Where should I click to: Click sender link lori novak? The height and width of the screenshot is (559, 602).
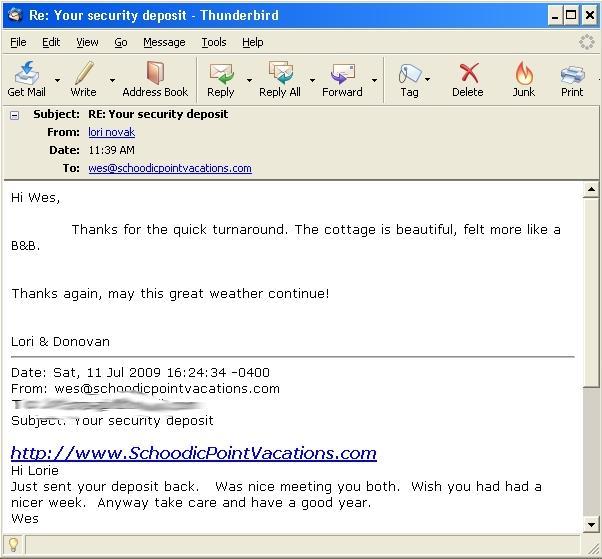click(x=111, y=132)
